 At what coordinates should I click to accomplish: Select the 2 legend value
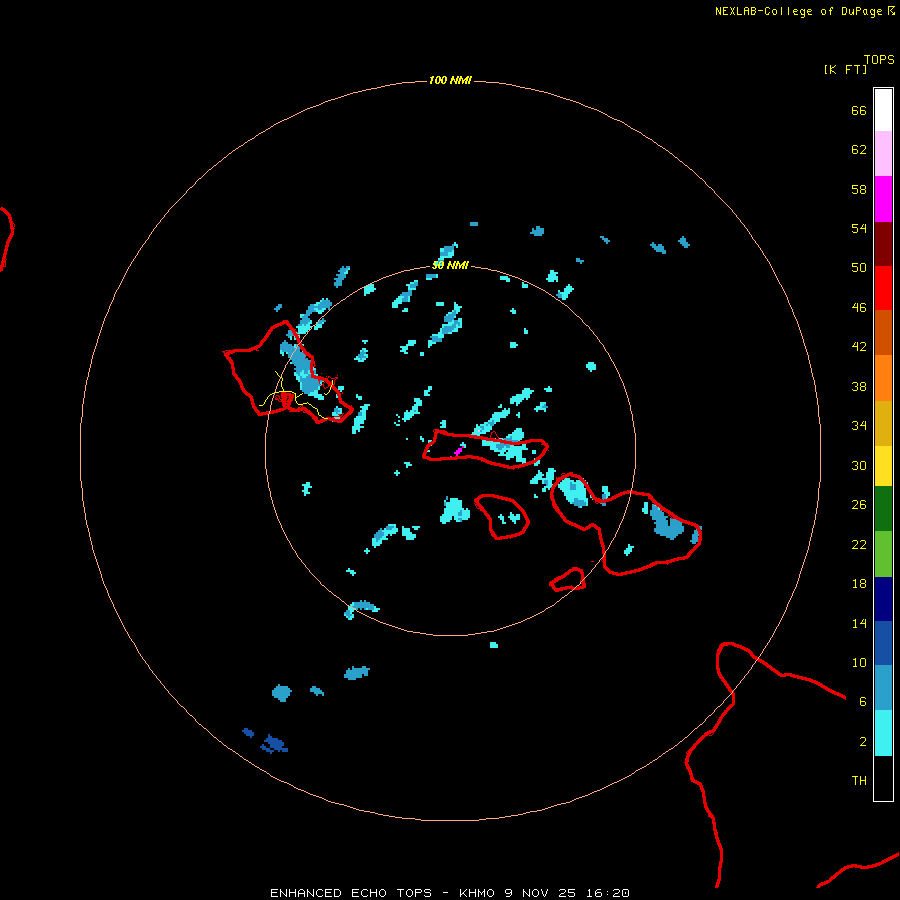tap(862, 742)
